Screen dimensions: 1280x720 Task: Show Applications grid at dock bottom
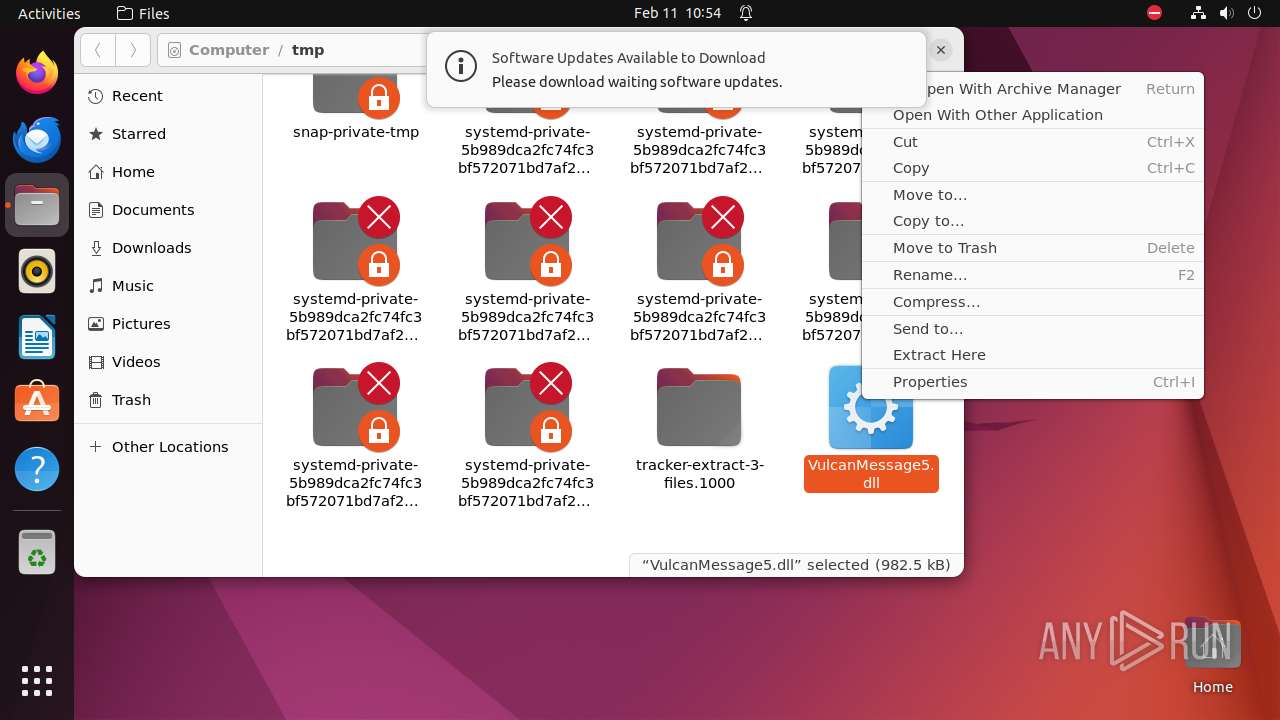pos(37,680)
